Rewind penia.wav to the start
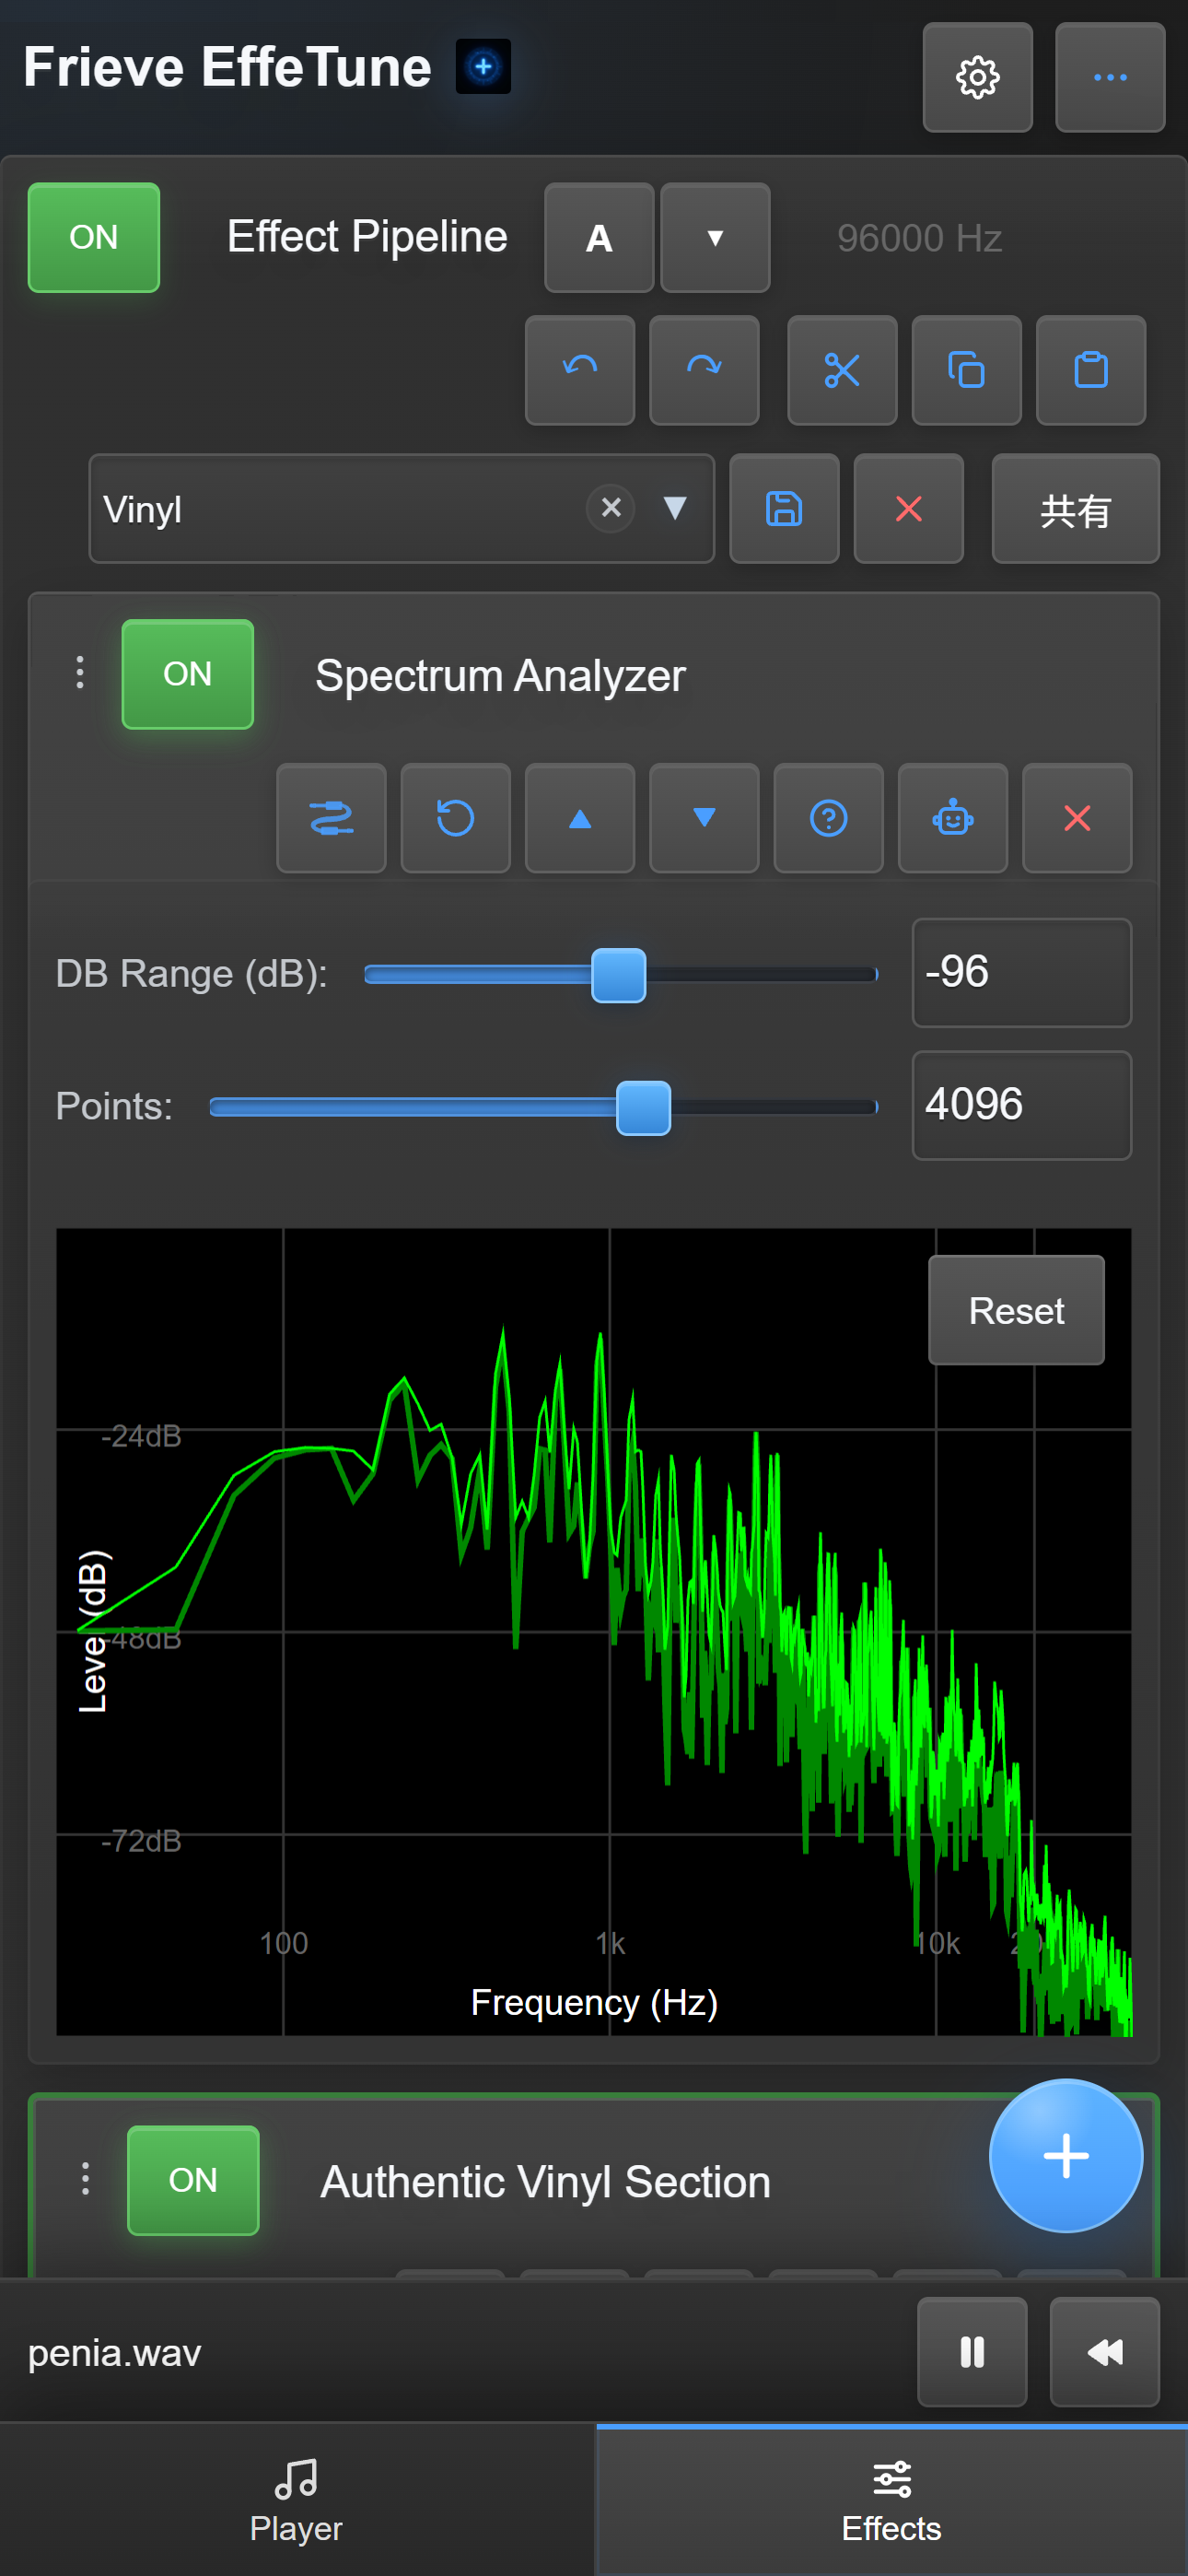Screen dimensions: 1188x2576 click(1105, 2352)
